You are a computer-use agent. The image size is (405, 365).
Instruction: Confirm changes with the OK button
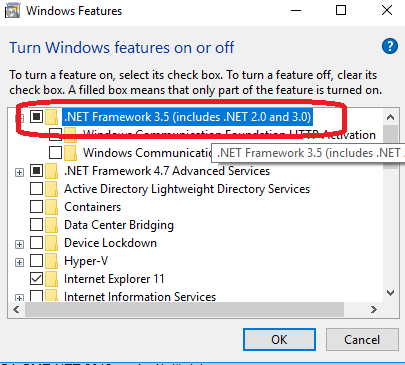click(279, 340)
